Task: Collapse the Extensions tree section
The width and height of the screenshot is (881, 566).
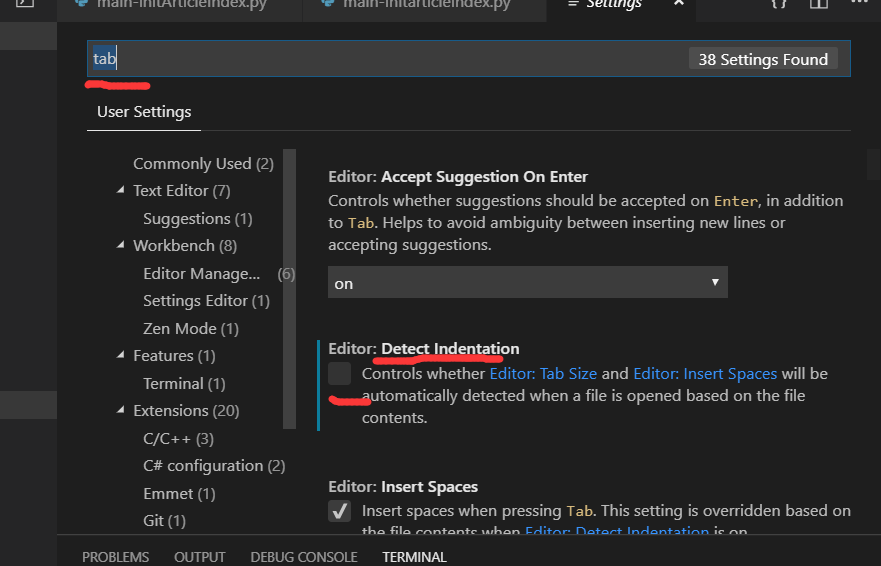Action: (x=120, y=410)
